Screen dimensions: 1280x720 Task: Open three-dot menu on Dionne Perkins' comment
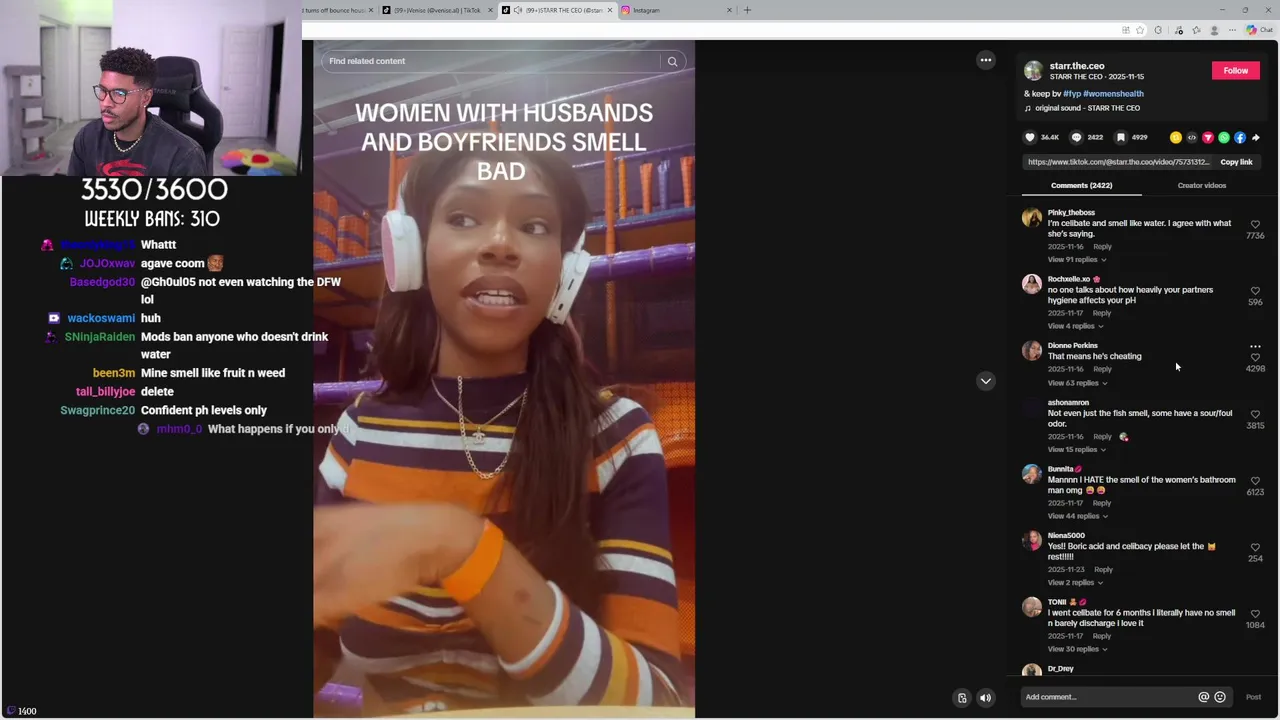1255,346
